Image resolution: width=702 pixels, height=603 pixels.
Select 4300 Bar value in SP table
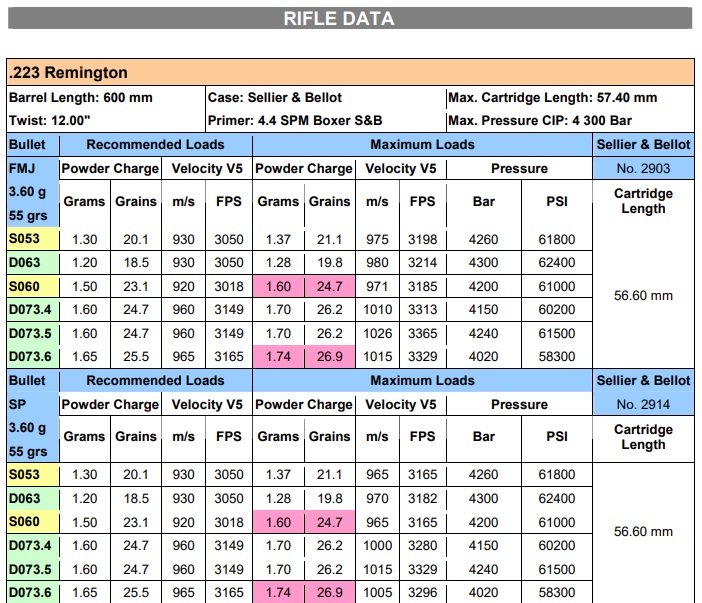coord(484,499)
